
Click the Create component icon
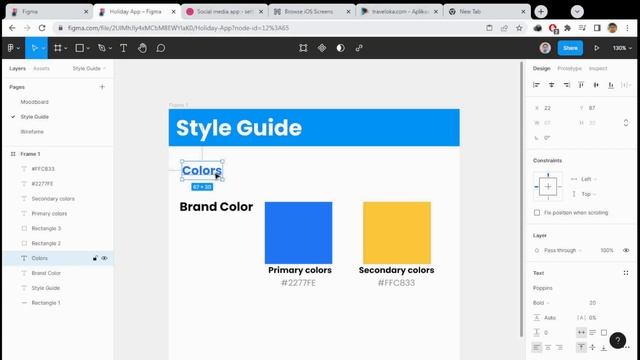tap(322, 48)
